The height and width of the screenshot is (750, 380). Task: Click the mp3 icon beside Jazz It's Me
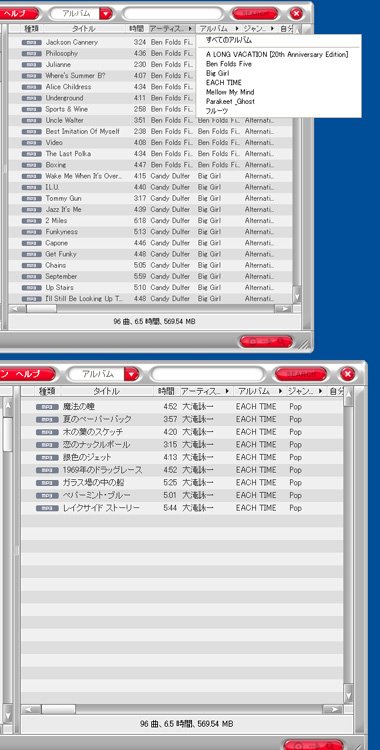32,210
